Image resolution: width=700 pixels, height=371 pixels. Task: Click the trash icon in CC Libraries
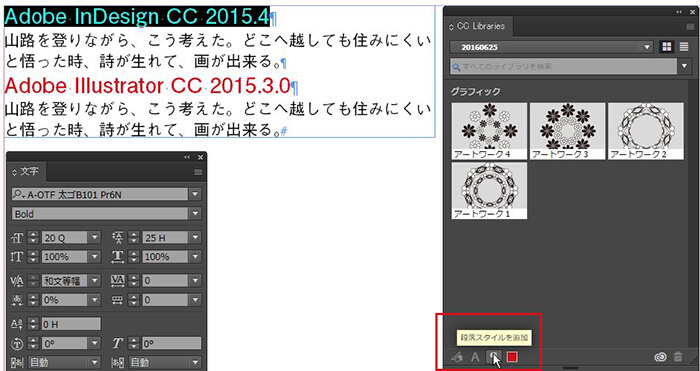click(x=678, y=357)
